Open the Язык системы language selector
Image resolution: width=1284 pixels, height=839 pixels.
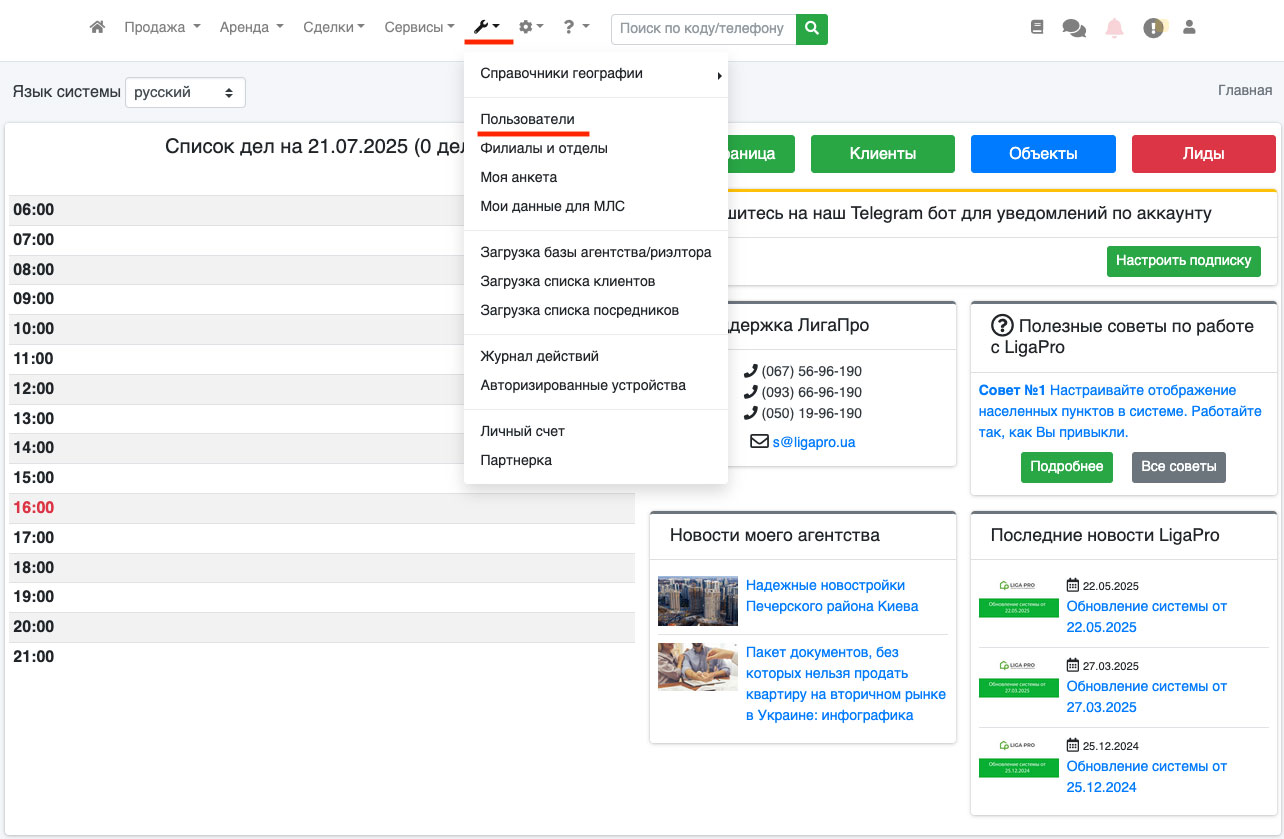[185, 92]
